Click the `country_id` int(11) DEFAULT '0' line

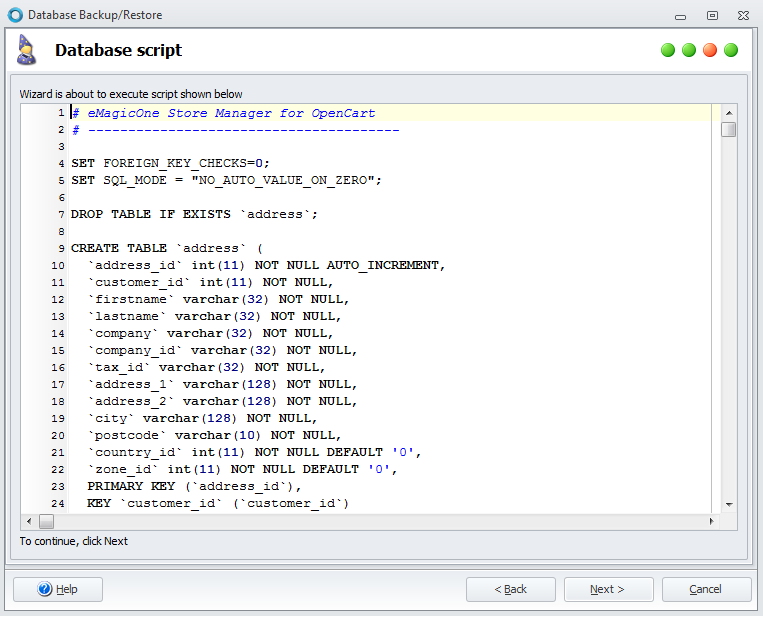click(x=254, y=452)
